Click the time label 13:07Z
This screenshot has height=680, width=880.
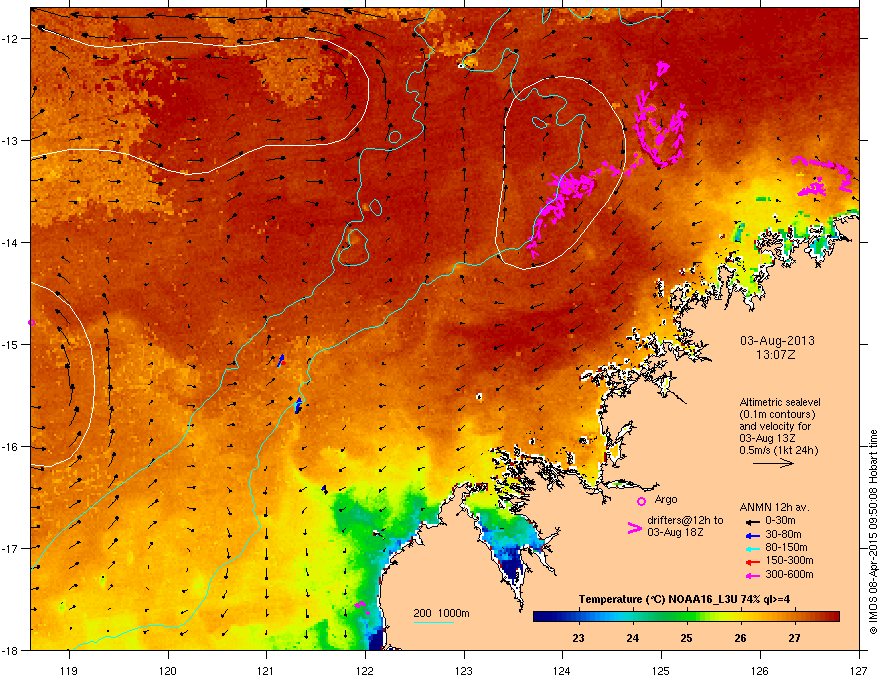point(776,355)
